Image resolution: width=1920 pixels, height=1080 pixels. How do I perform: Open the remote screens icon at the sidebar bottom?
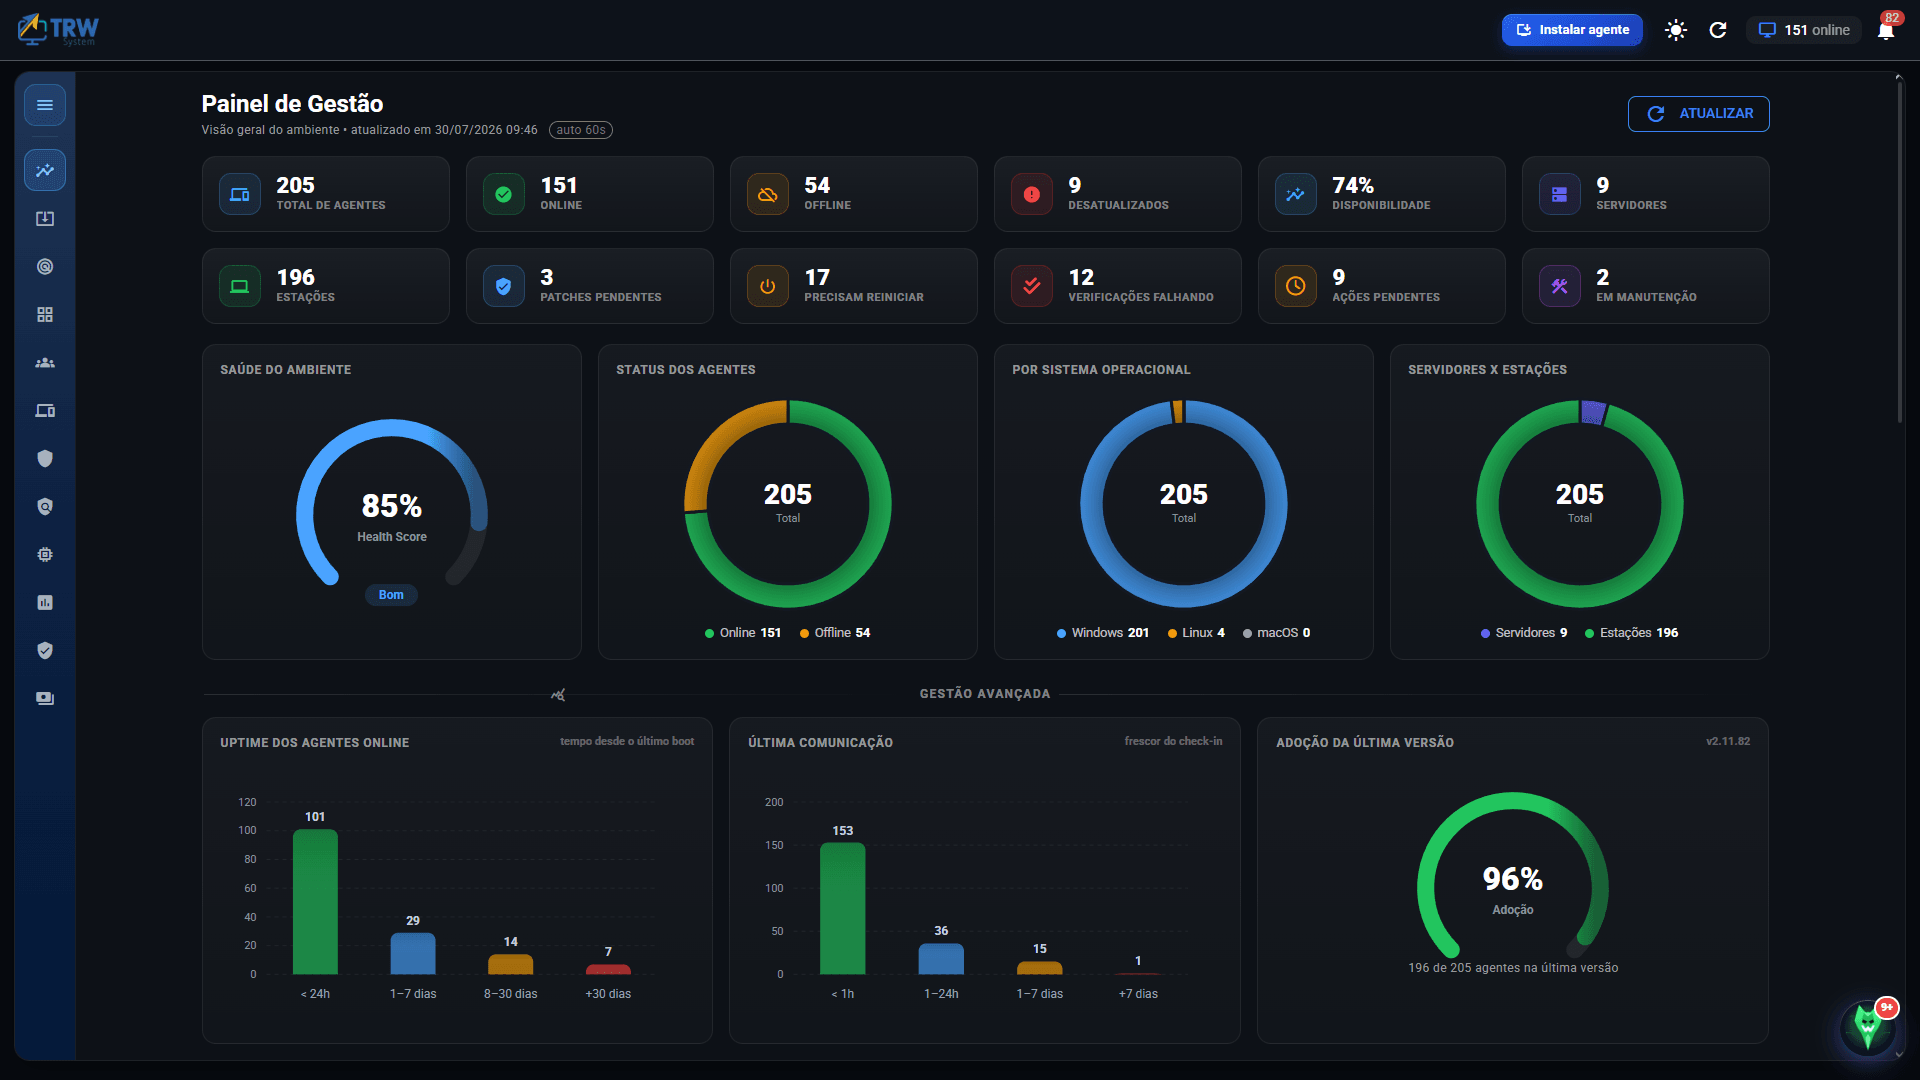tap(45, 698)
